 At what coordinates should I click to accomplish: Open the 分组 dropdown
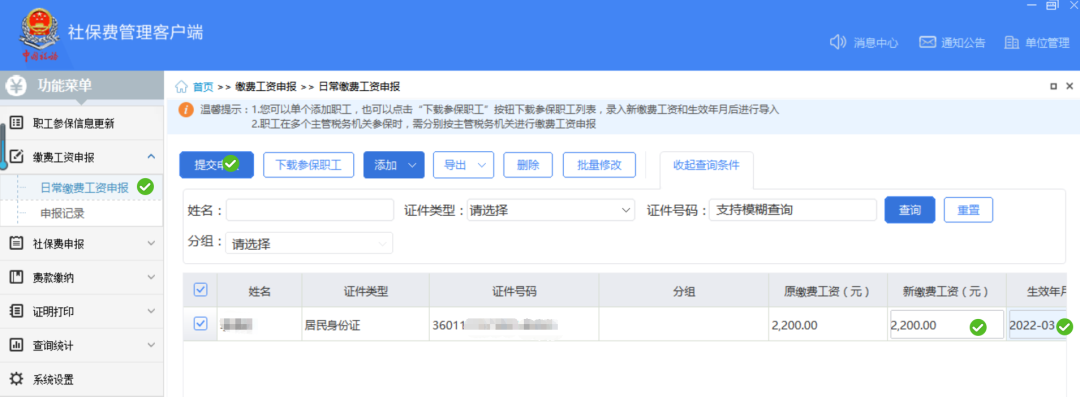pos(309,243)
